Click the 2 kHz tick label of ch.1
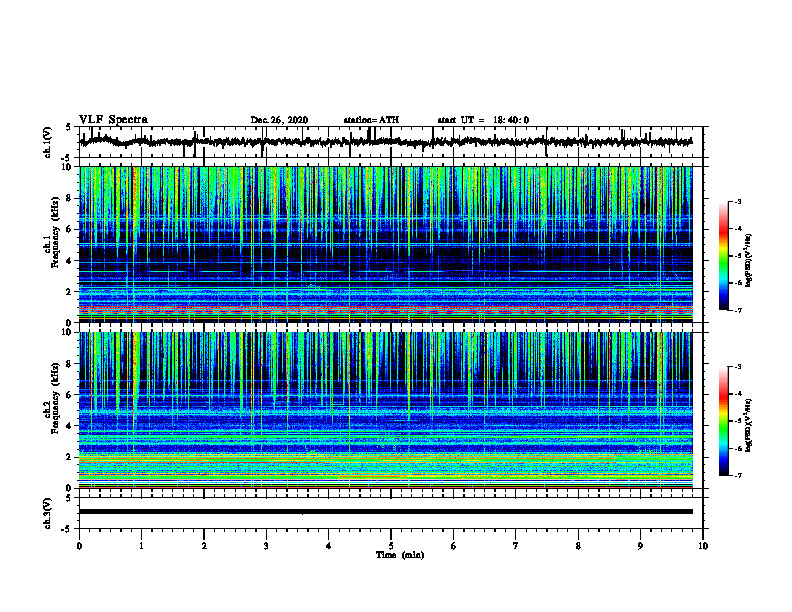This screenshot has height=612, width=792. (x=70, y=291)
